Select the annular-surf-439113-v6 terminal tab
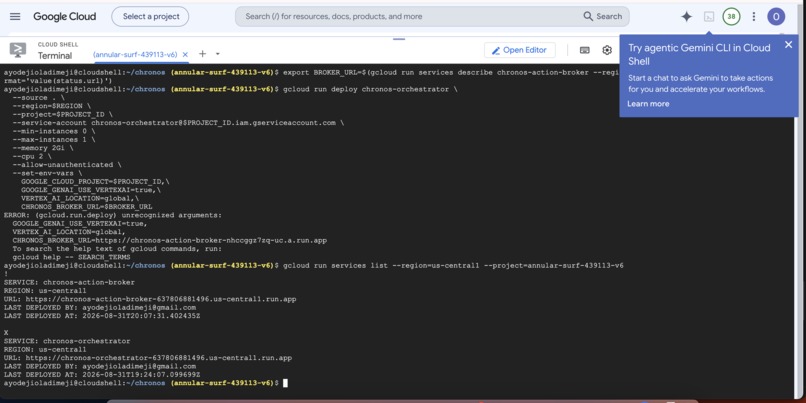Image resolution: width=806 pixels, height=403 pixels. tap(135, 54)
